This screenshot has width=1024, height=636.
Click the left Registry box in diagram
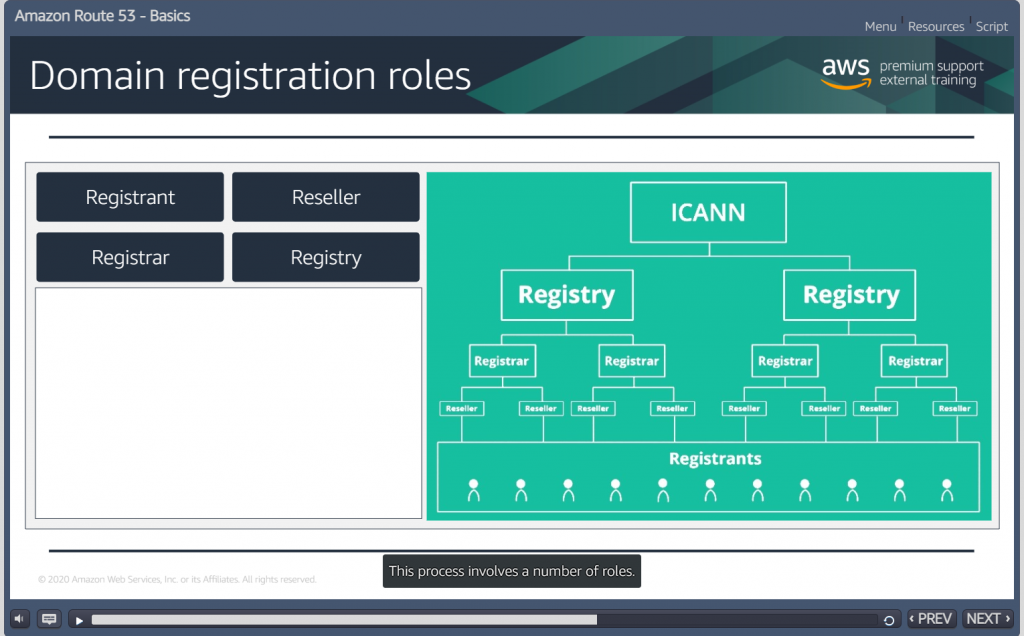click(x=566, y=295)
